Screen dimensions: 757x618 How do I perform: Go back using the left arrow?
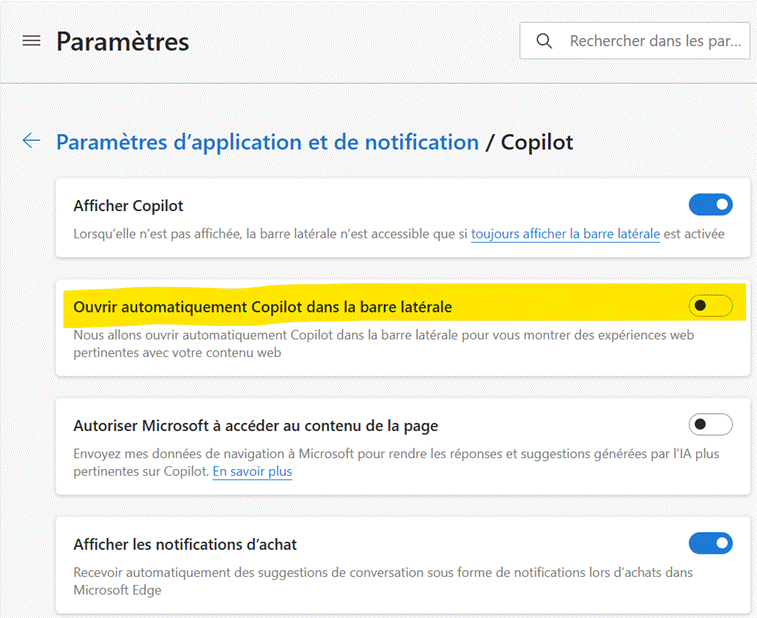[31, 140]
